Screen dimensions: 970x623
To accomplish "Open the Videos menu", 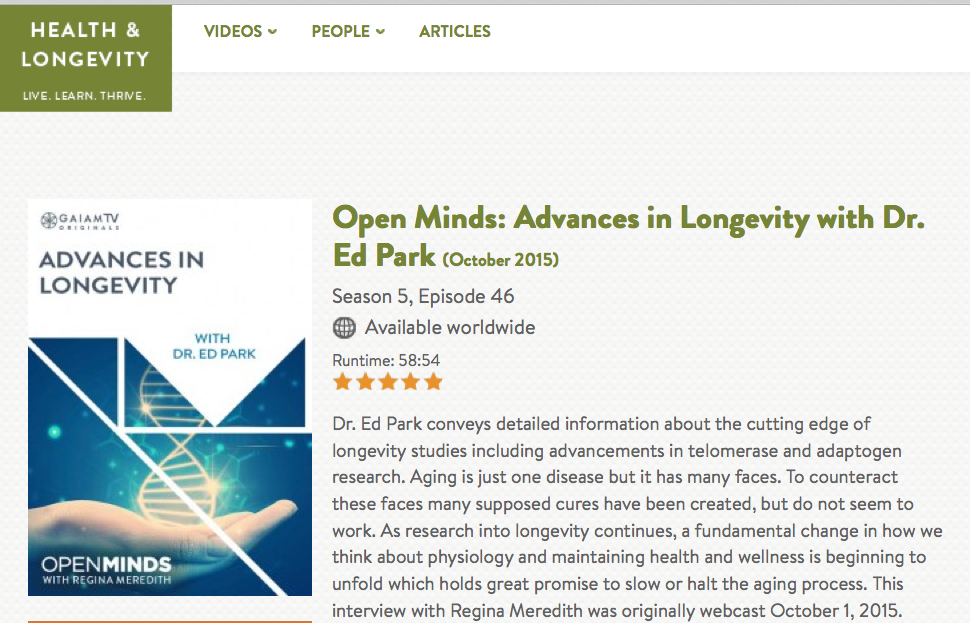I will (240, 31).
